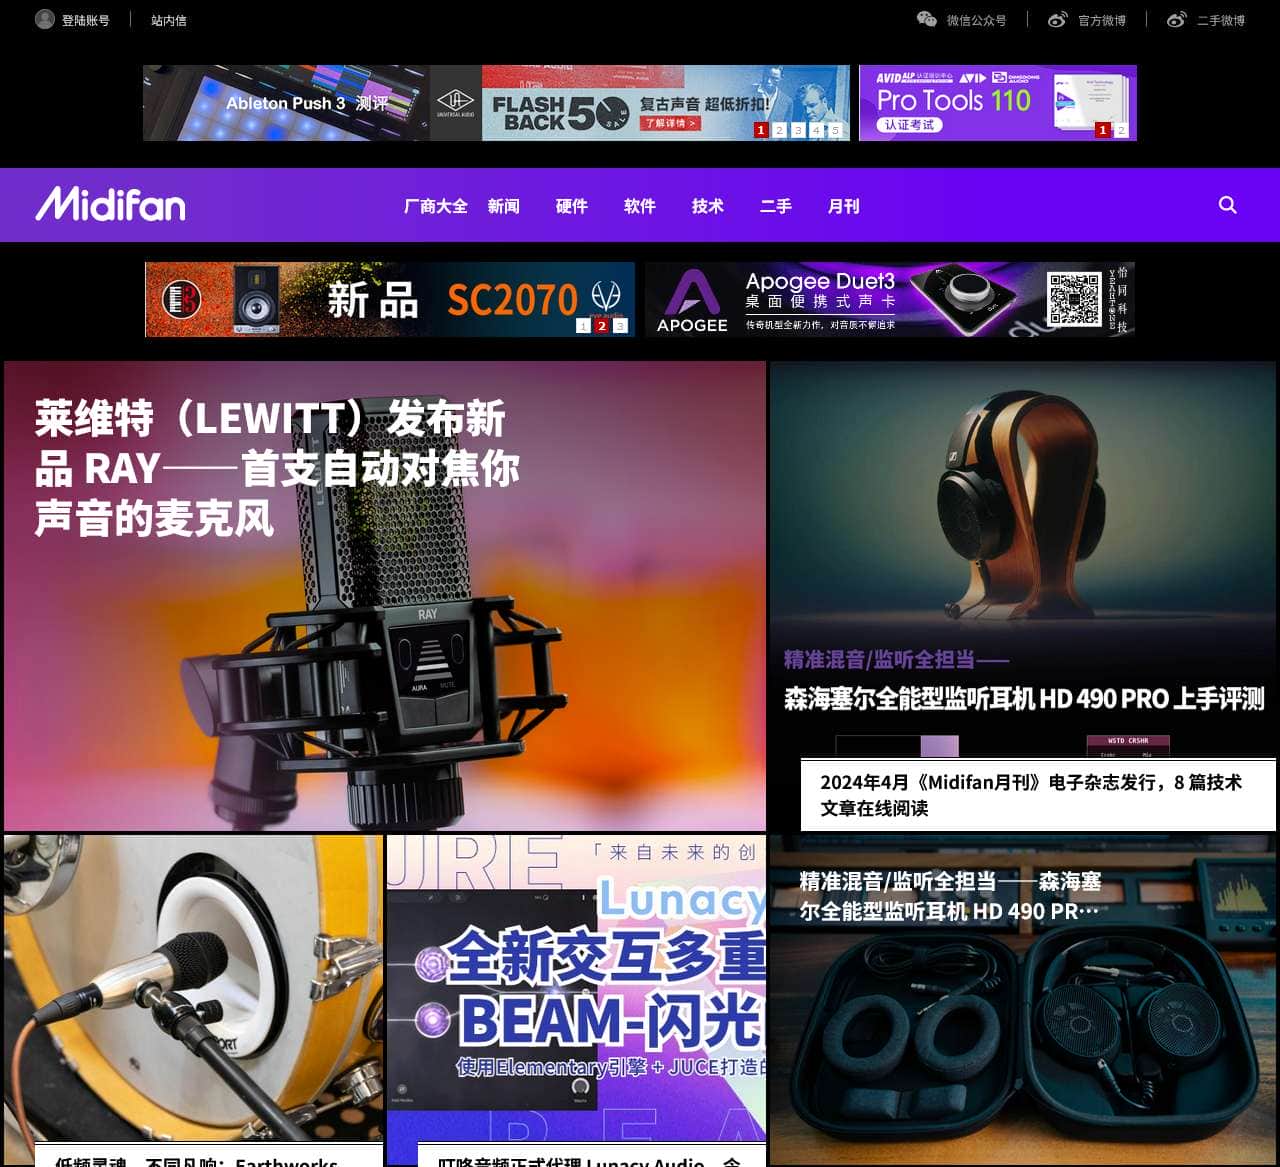Open the Ableton Push 3 测评 banner
This screenshot has height=1167, width=1280.
coord(286,103)
